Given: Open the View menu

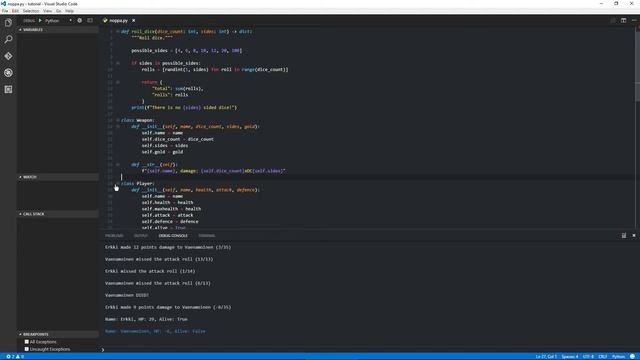Looking at the screenshot, I should point(48,11).
